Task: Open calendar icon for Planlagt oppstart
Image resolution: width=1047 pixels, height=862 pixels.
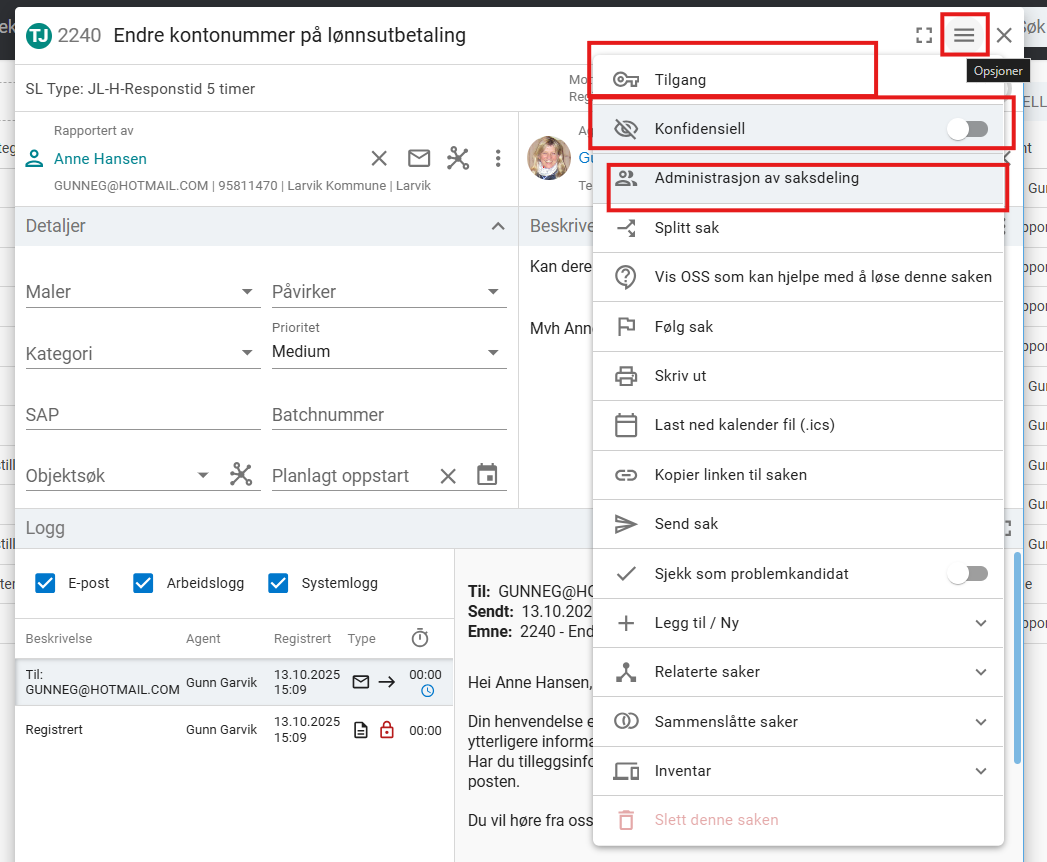Action: click(x=487, y=475)
